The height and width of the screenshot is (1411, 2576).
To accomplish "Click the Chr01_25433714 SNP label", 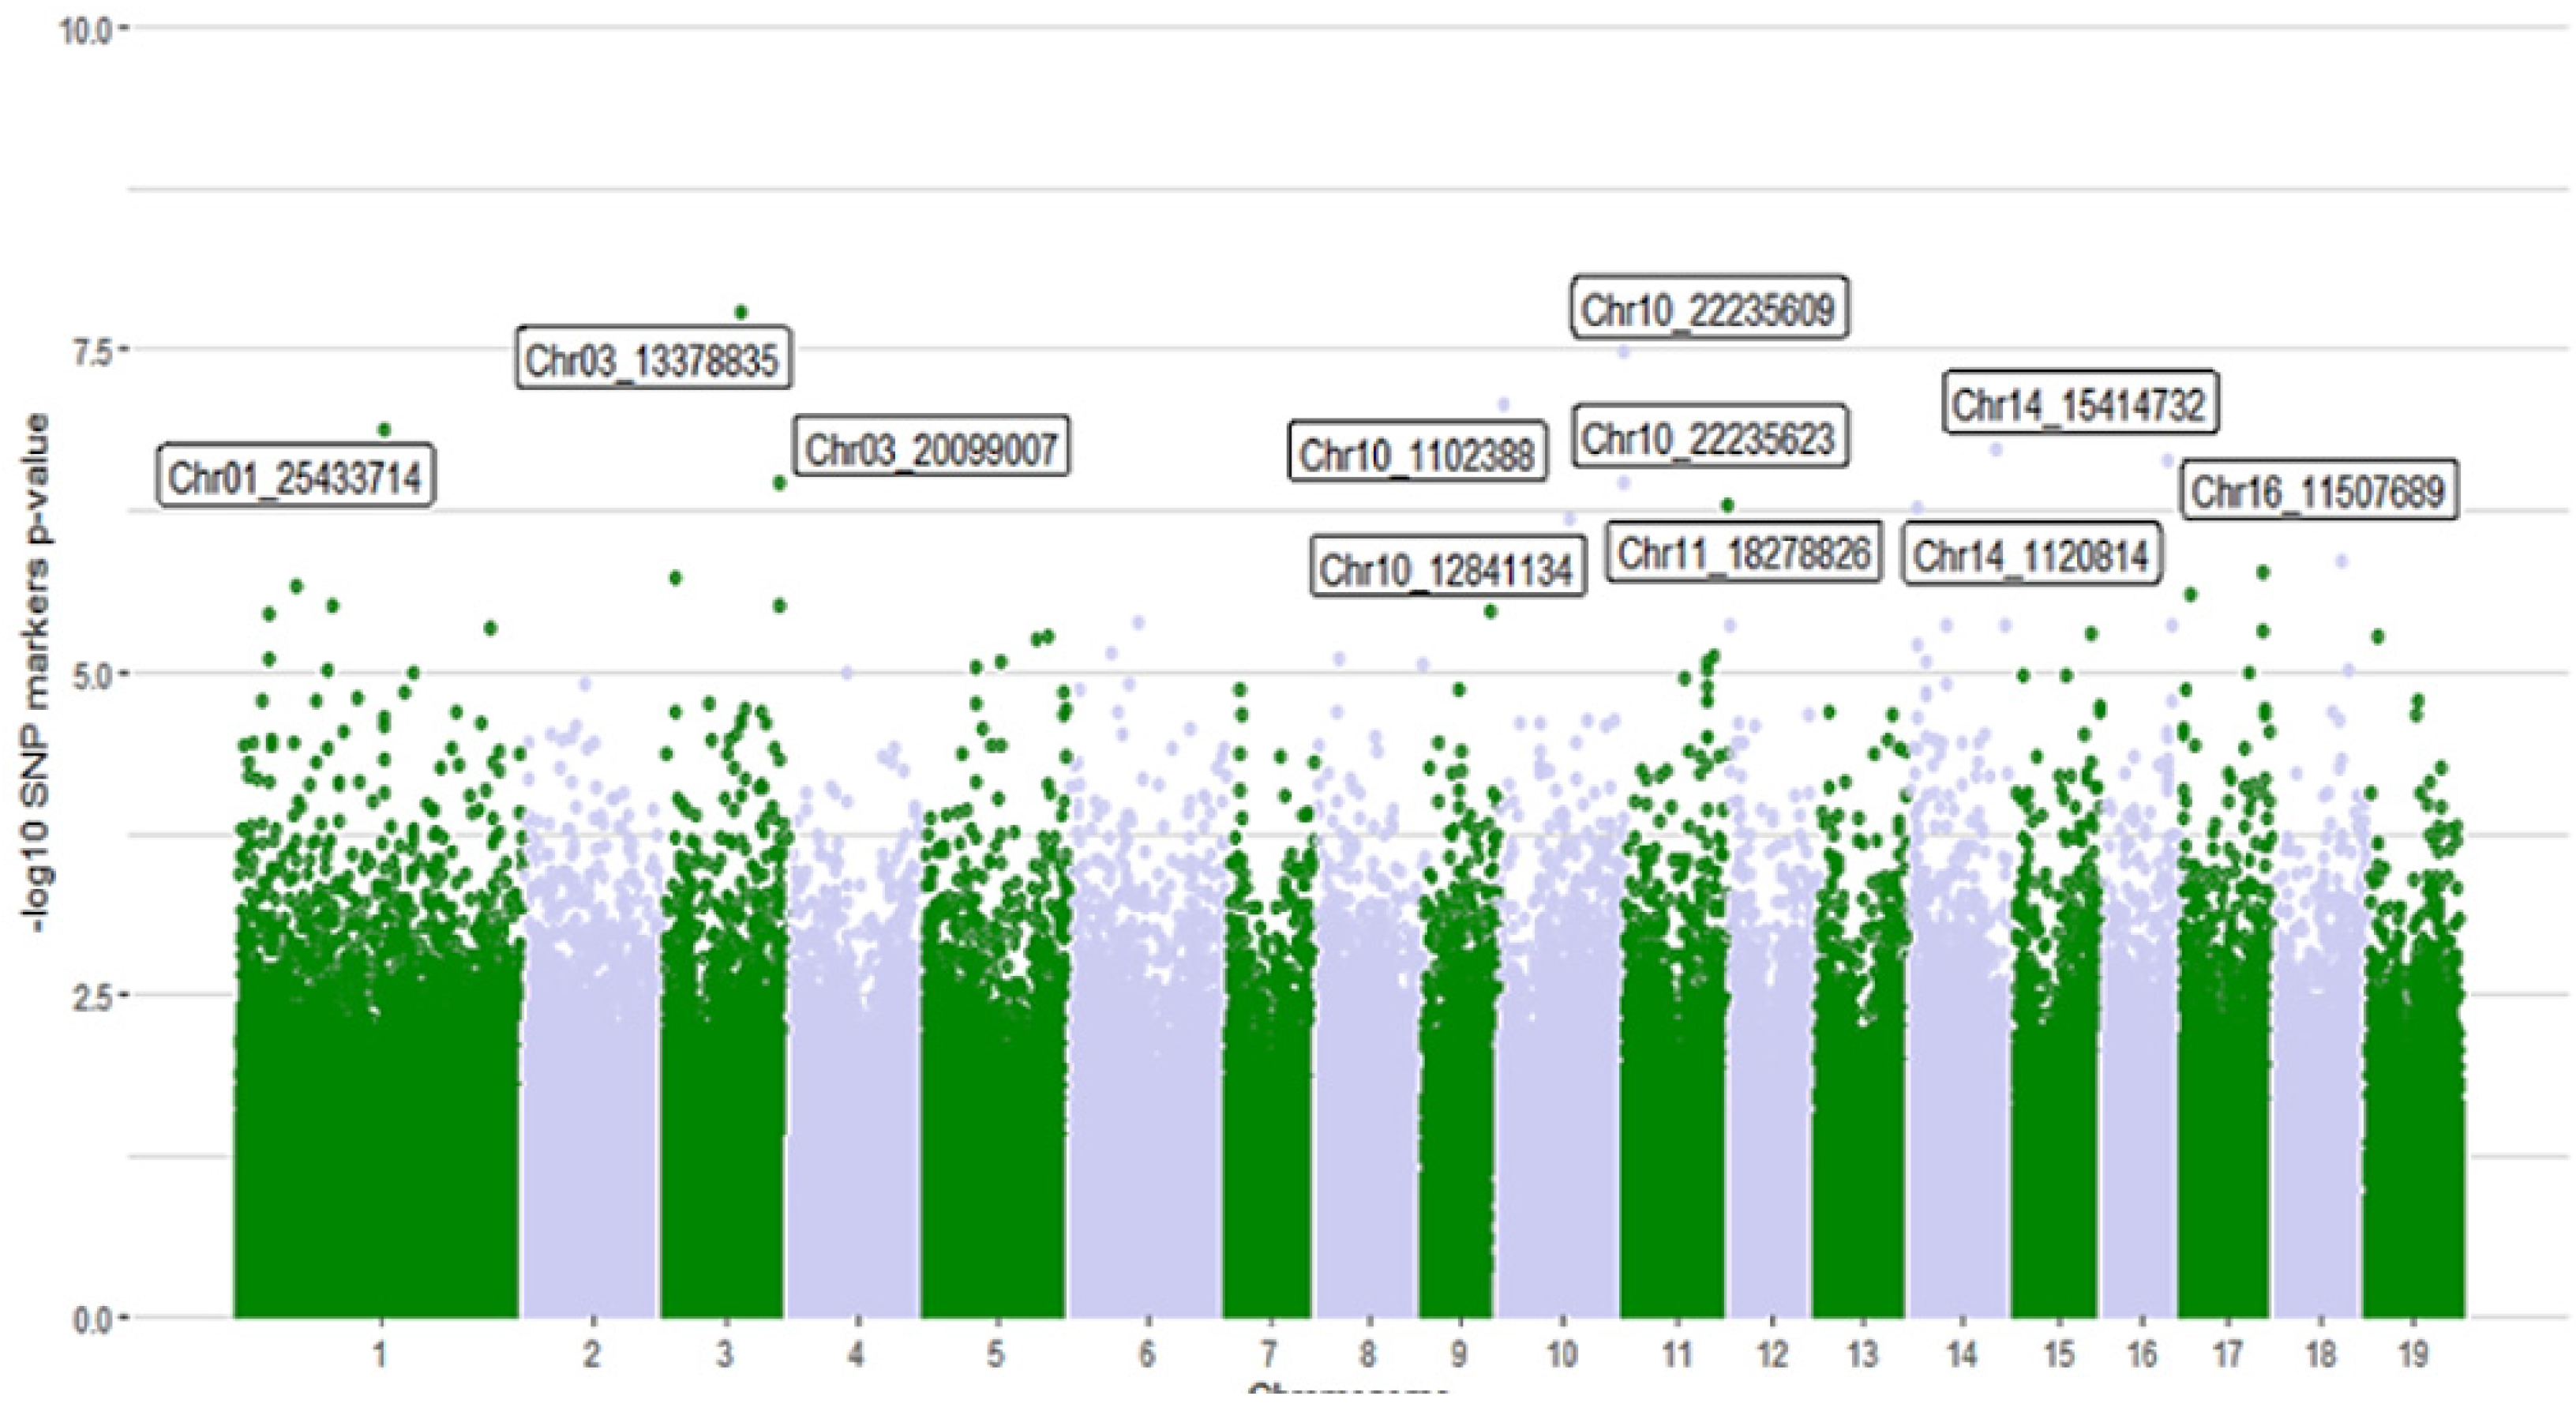I will tap(296, 477).
